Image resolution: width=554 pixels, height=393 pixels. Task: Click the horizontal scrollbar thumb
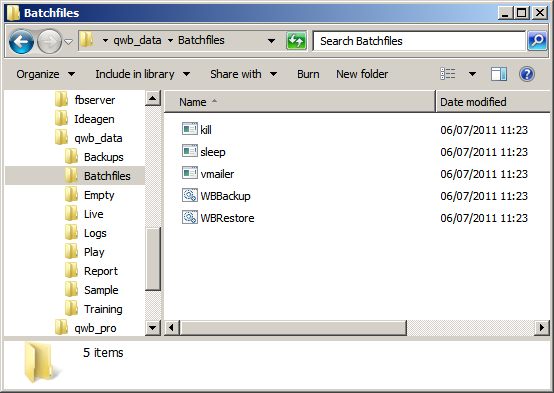pyautogui.click(x=293, y=328)
